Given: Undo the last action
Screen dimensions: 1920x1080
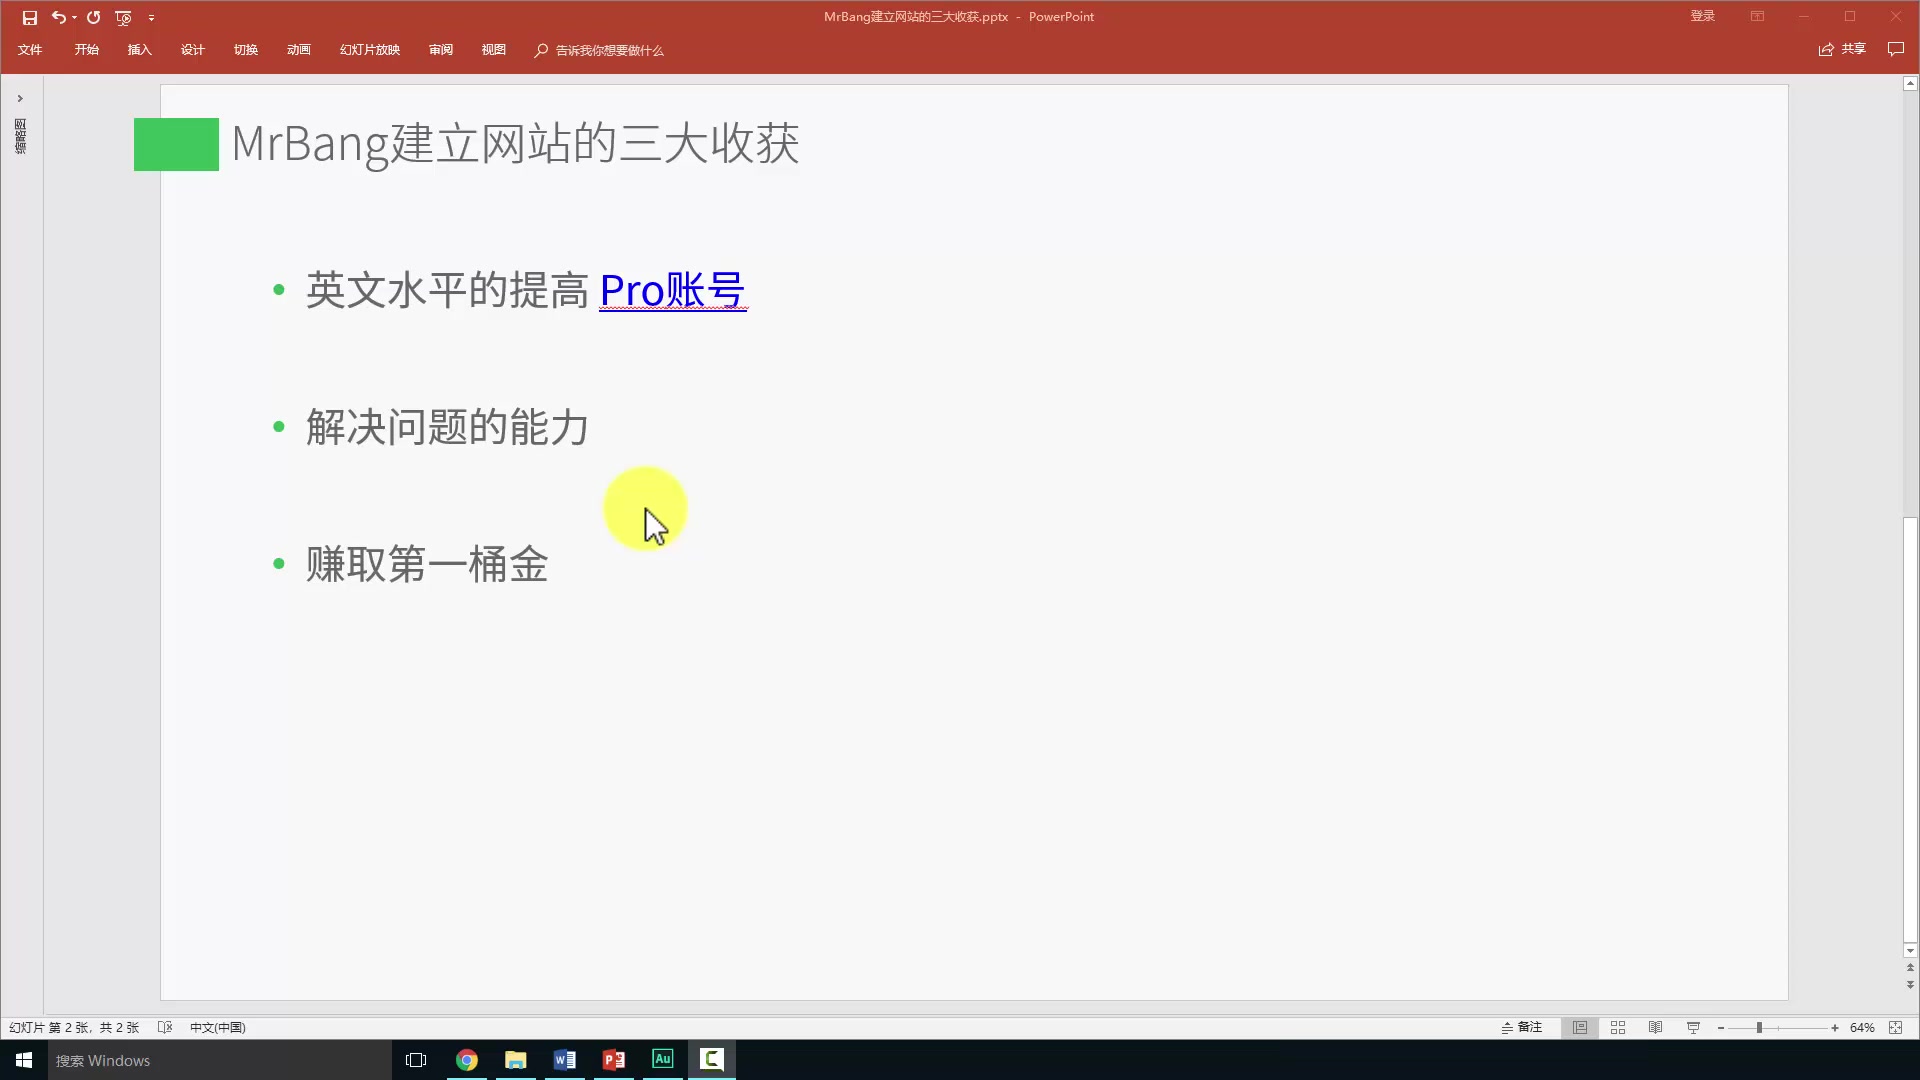Looking at the screenshot, I should [x=58, y=17].
